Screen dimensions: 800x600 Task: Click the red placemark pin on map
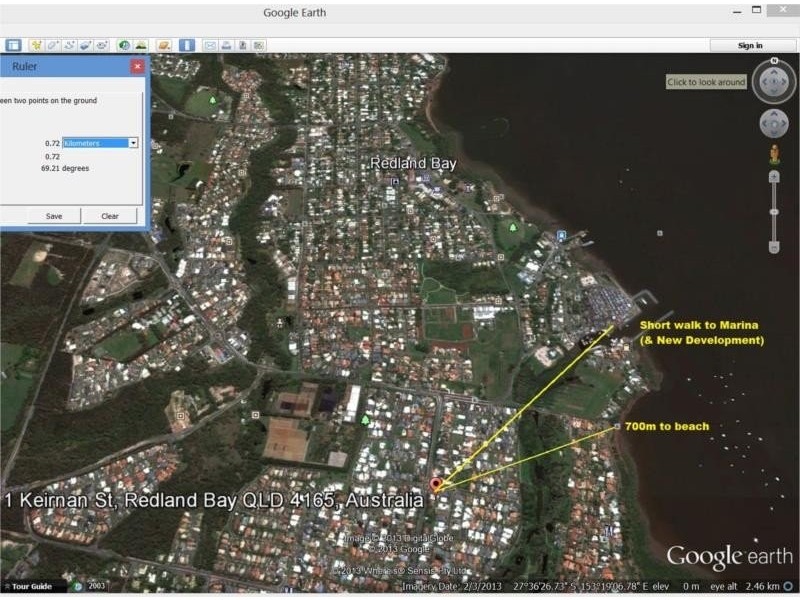point(435,484)
